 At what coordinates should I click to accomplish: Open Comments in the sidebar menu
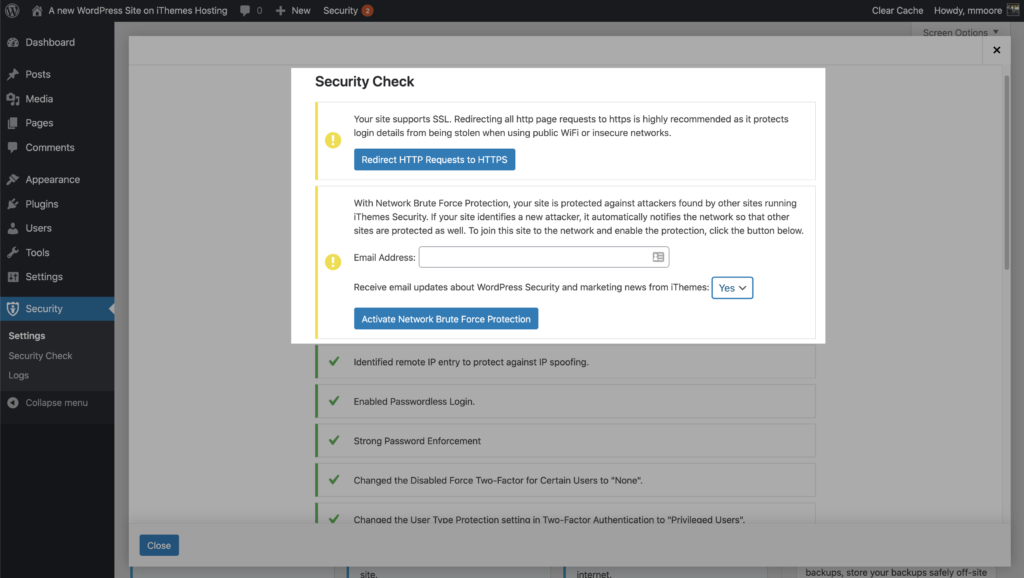click(x=57, y=148)
